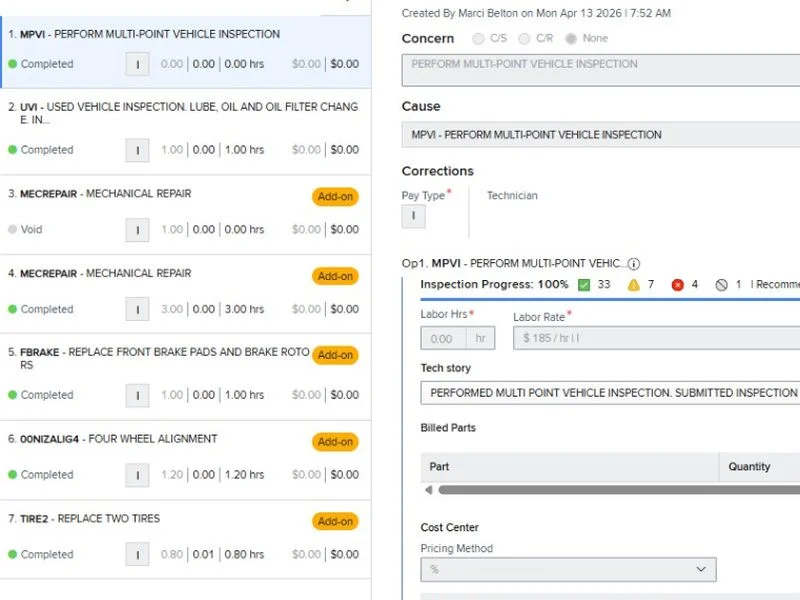Click the info icon next to Op1 MPVI
This screenshot has height=600, width=800.
(x=634, y=264)
